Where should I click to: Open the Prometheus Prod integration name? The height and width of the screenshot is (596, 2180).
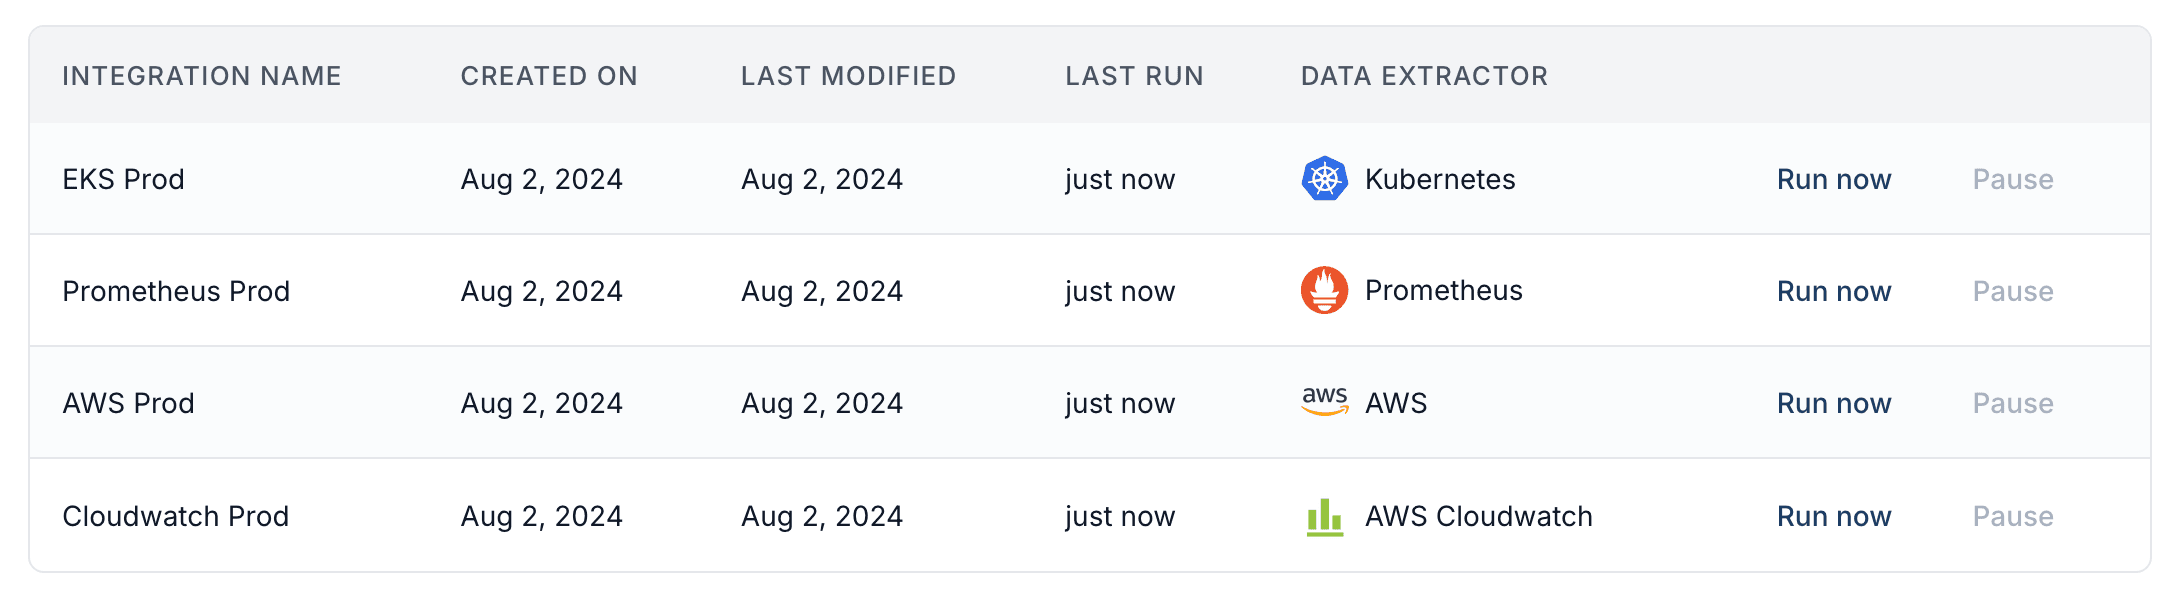176,291
